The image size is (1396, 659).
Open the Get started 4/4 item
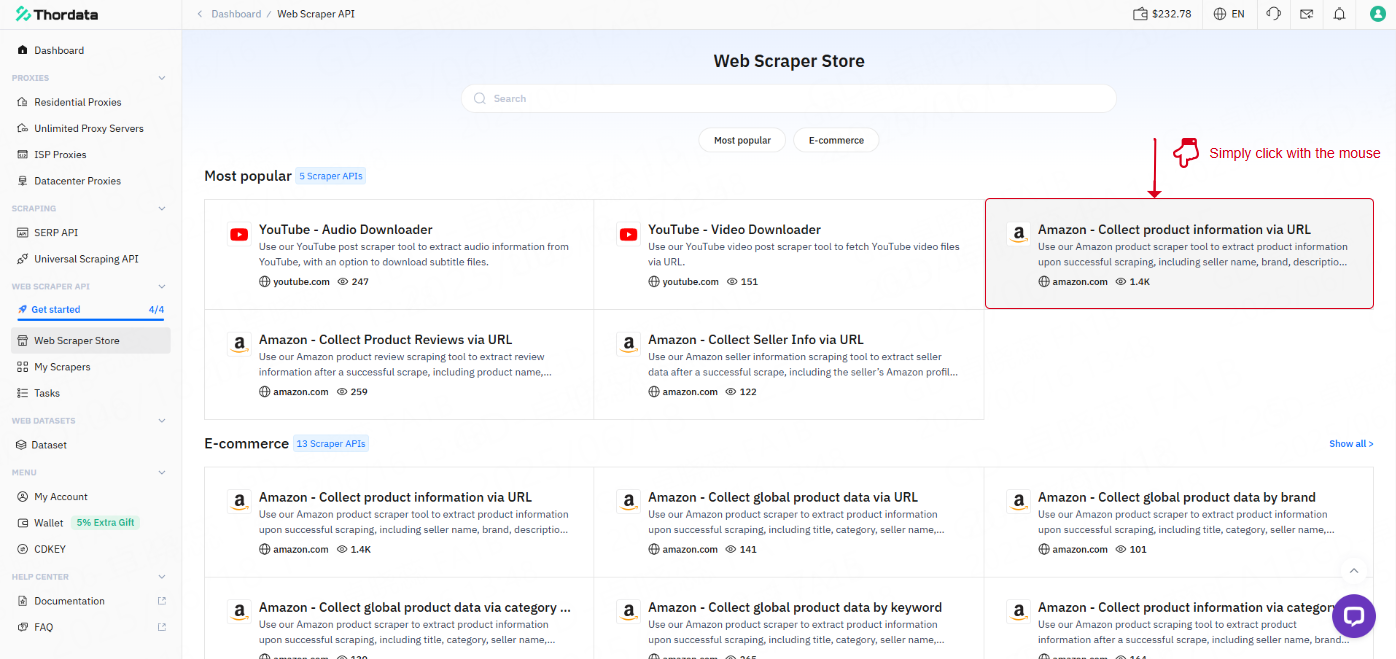point(91,310)
